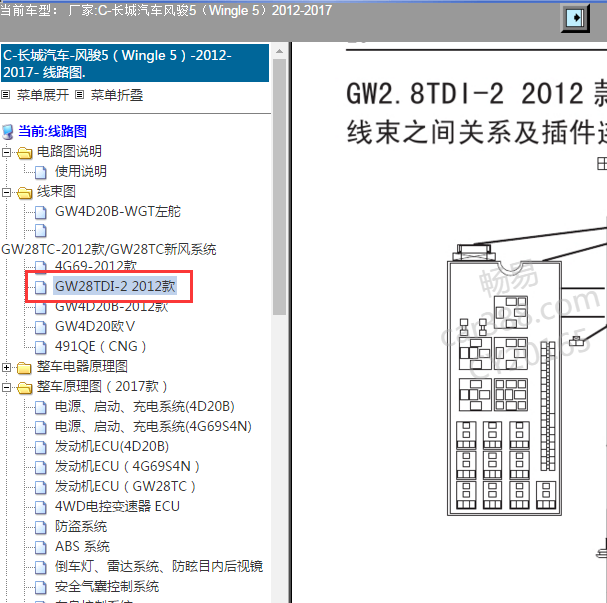Collapse the 线束图 tree node

pos(6,192)
